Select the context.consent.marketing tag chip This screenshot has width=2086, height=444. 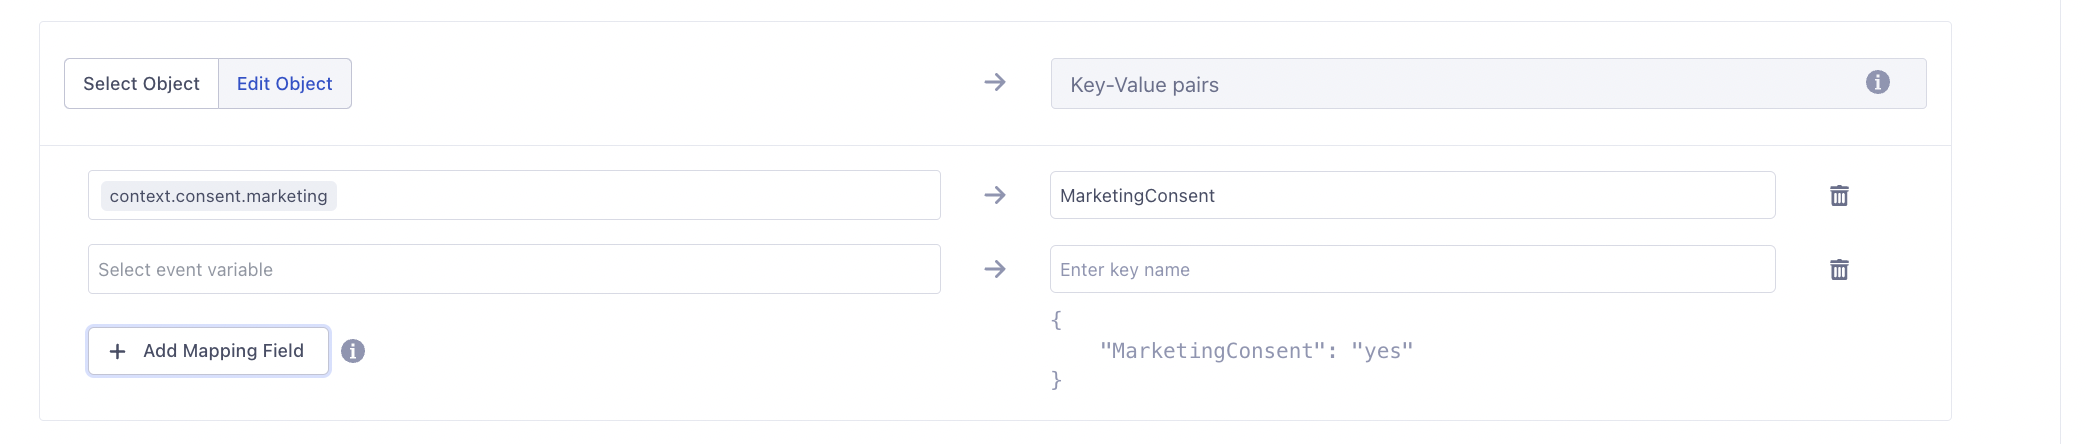[218, 196]
